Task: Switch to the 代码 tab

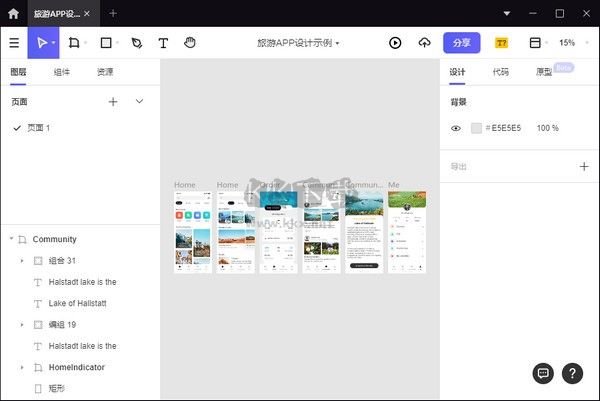Action: tap(500, 72)
